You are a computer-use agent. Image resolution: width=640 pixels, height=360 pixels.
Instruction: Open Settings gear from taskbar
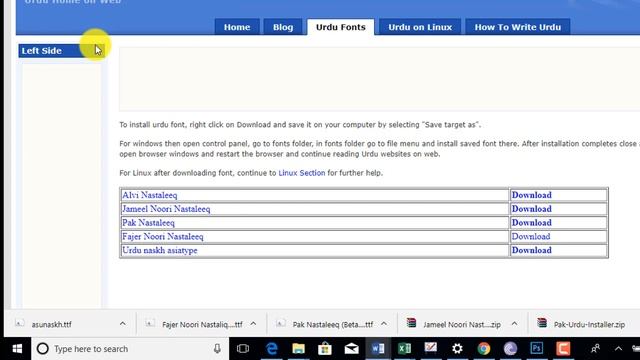point(457,349)
